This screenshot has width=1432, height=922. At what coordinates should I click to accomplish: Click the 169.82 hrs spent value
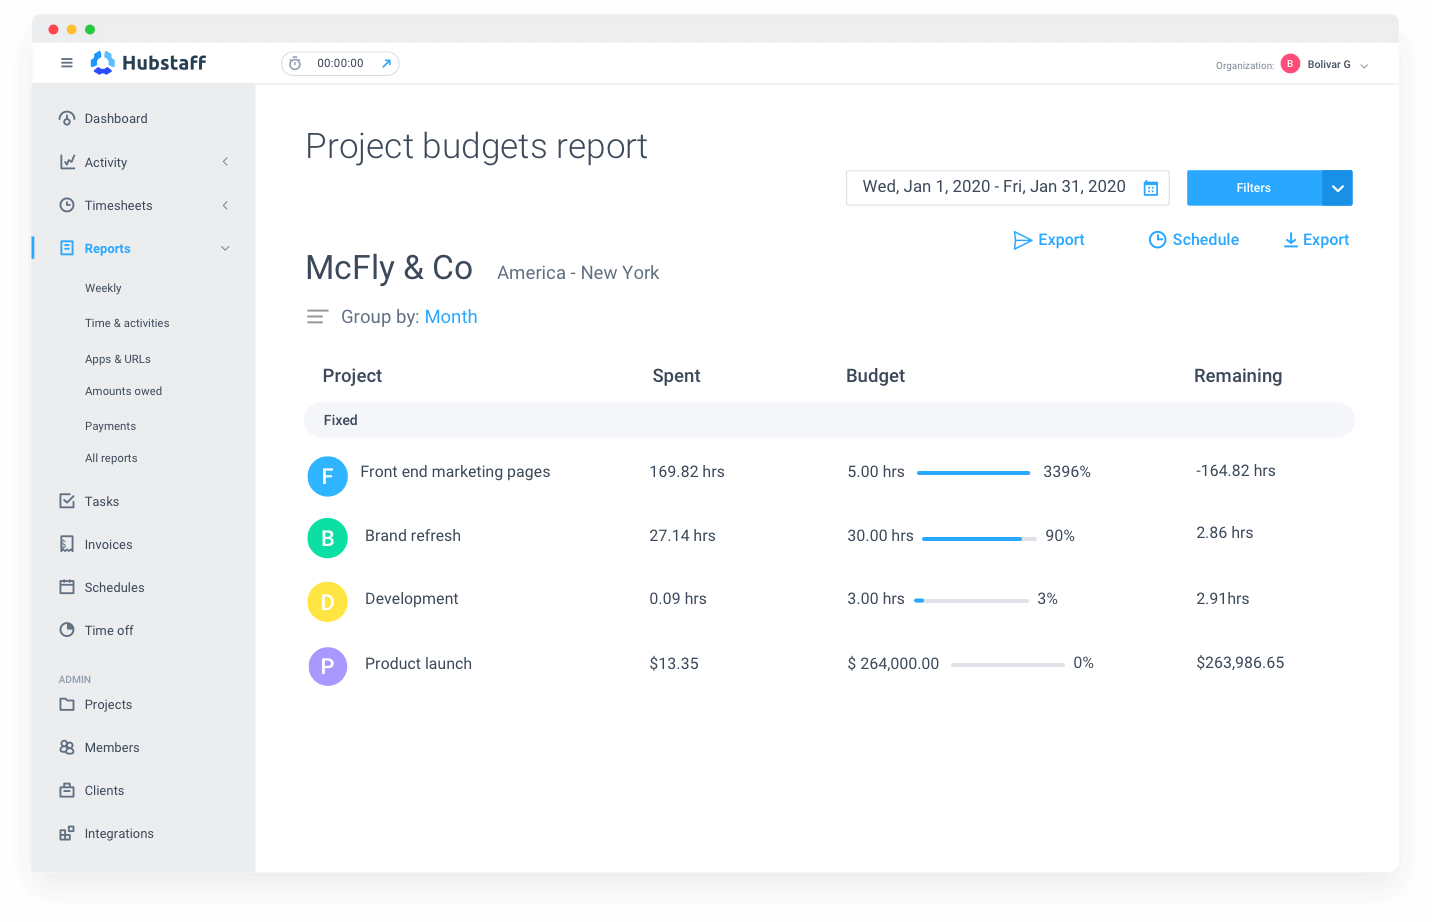click(687, 472)
